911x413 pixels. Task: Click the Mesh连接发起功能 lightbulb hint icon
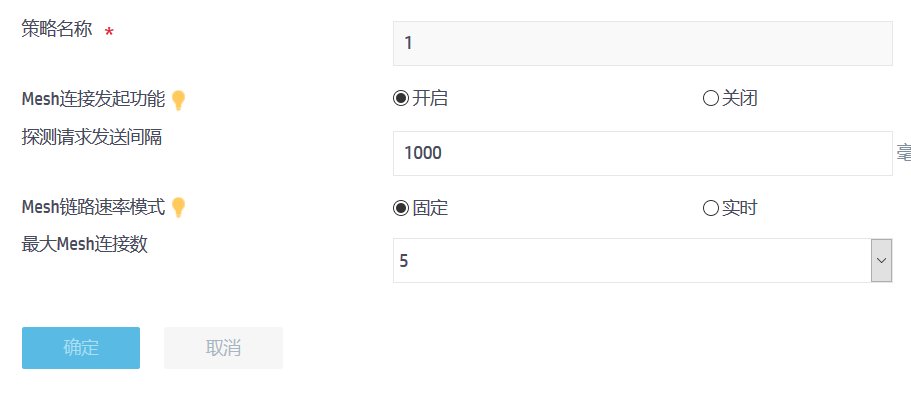(x=178, y=100)
